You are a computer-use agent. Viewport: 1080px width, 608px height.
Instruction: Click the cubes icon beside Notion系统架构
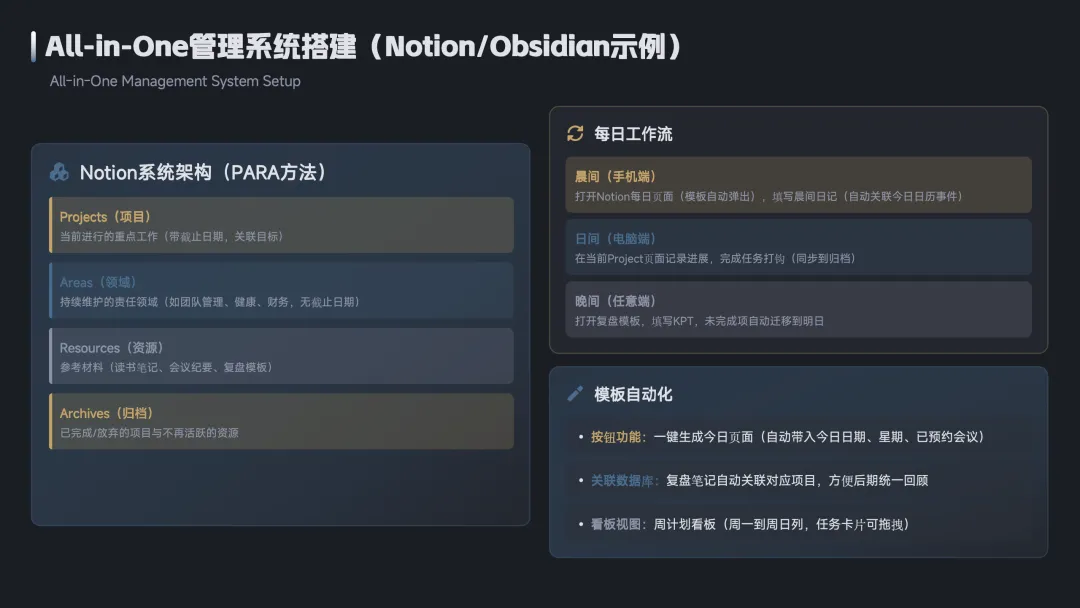(x=59, y=172)
